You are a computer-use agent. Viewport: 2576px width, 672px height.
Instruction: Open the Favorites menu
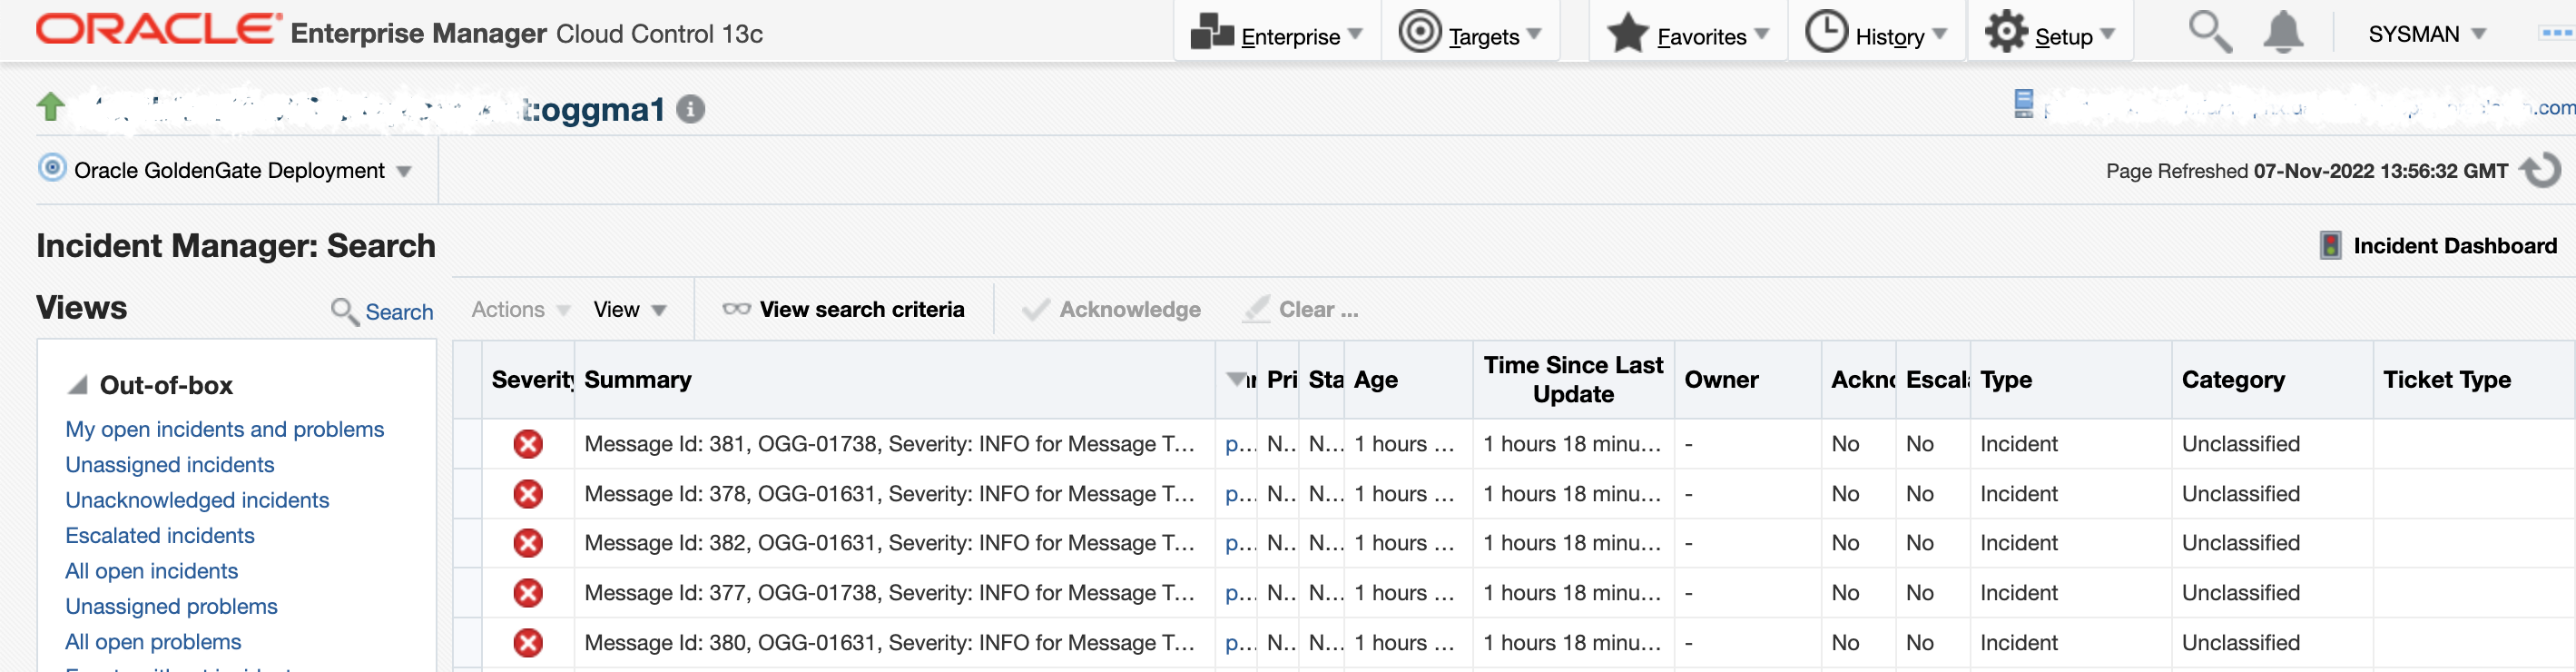point(1688,34)
